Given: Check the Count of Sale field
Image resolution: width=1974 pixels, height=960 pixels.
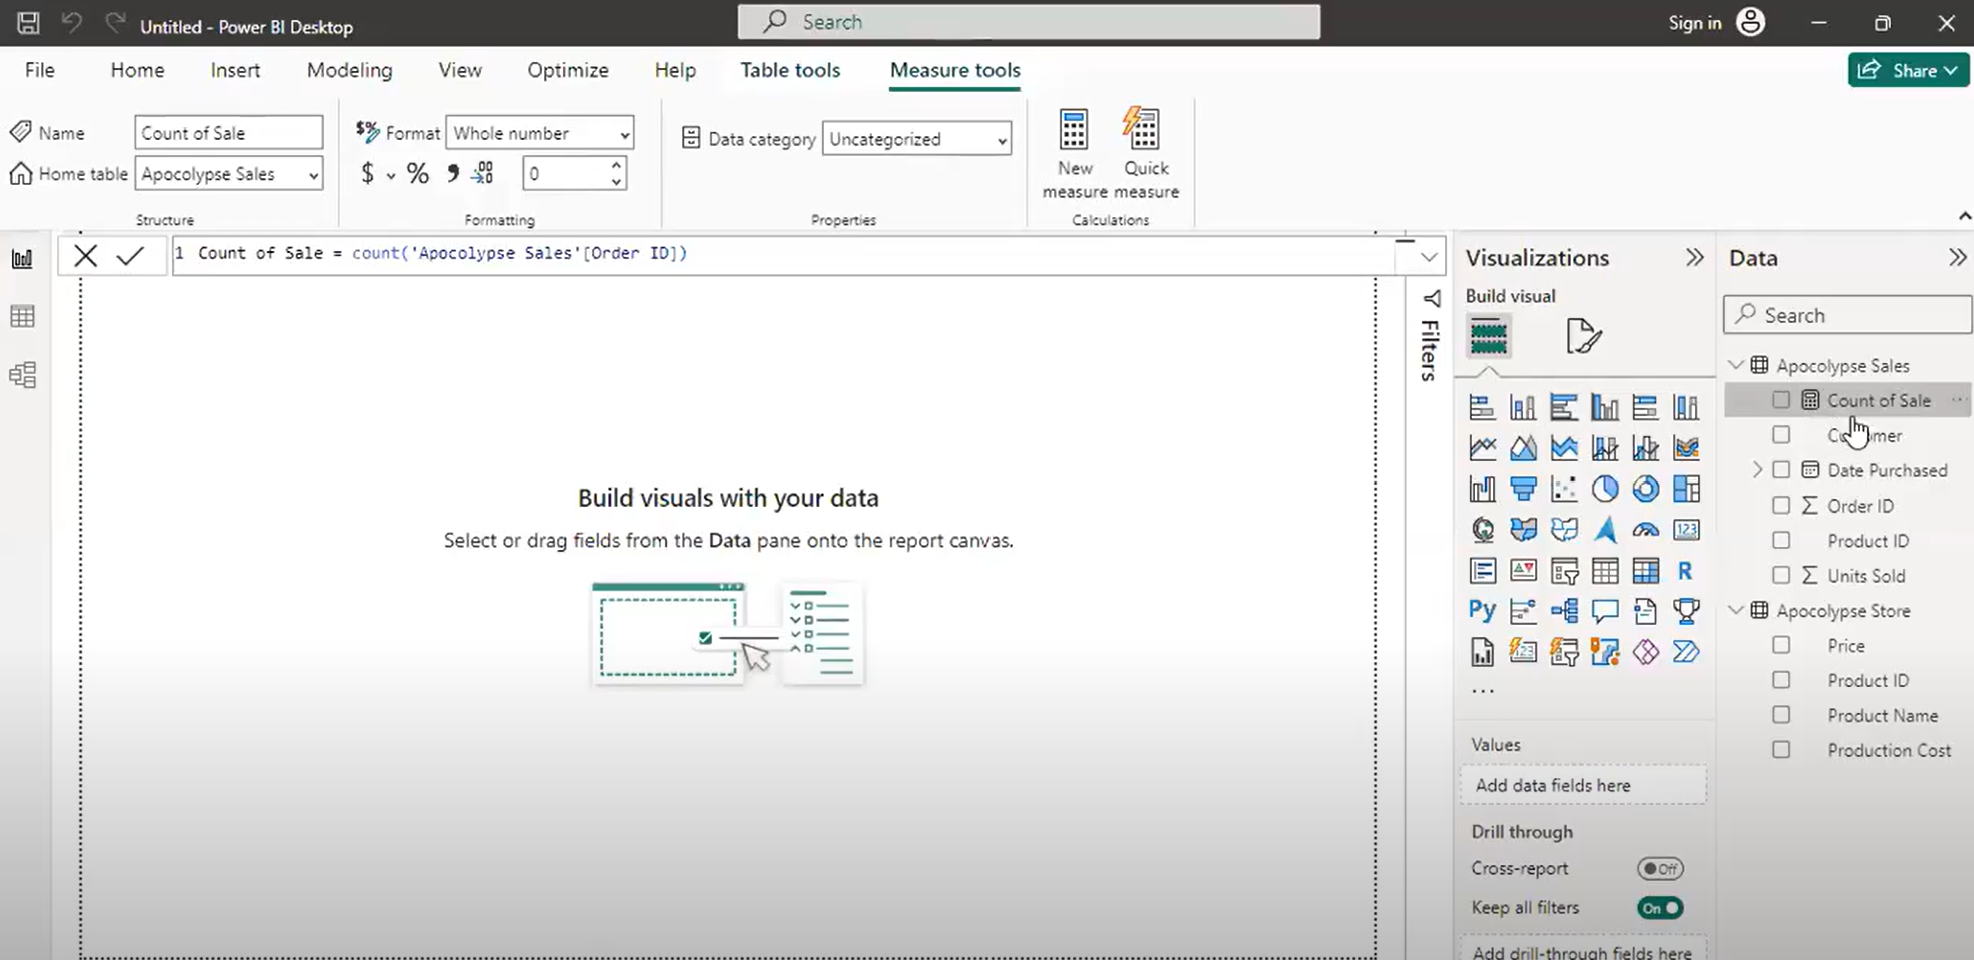Looking at the screenshot, I should (x=1781, y=399).
